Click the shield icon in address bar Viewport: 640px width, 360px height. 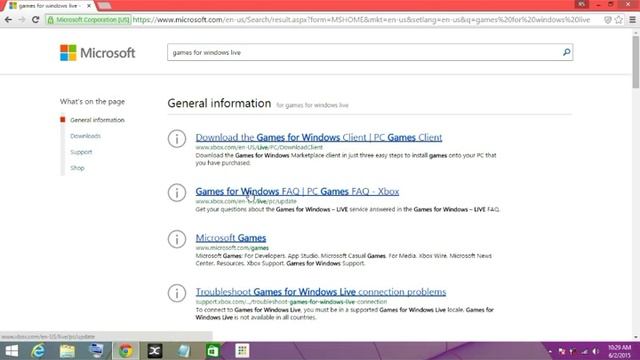[608, 20]
